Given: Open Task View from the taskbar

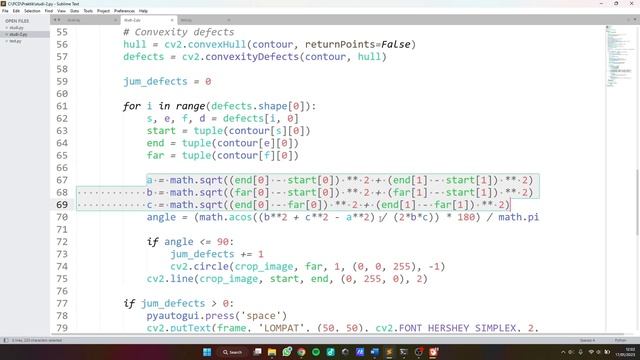Looking at the screenshot, I should [x=258, y=352].
